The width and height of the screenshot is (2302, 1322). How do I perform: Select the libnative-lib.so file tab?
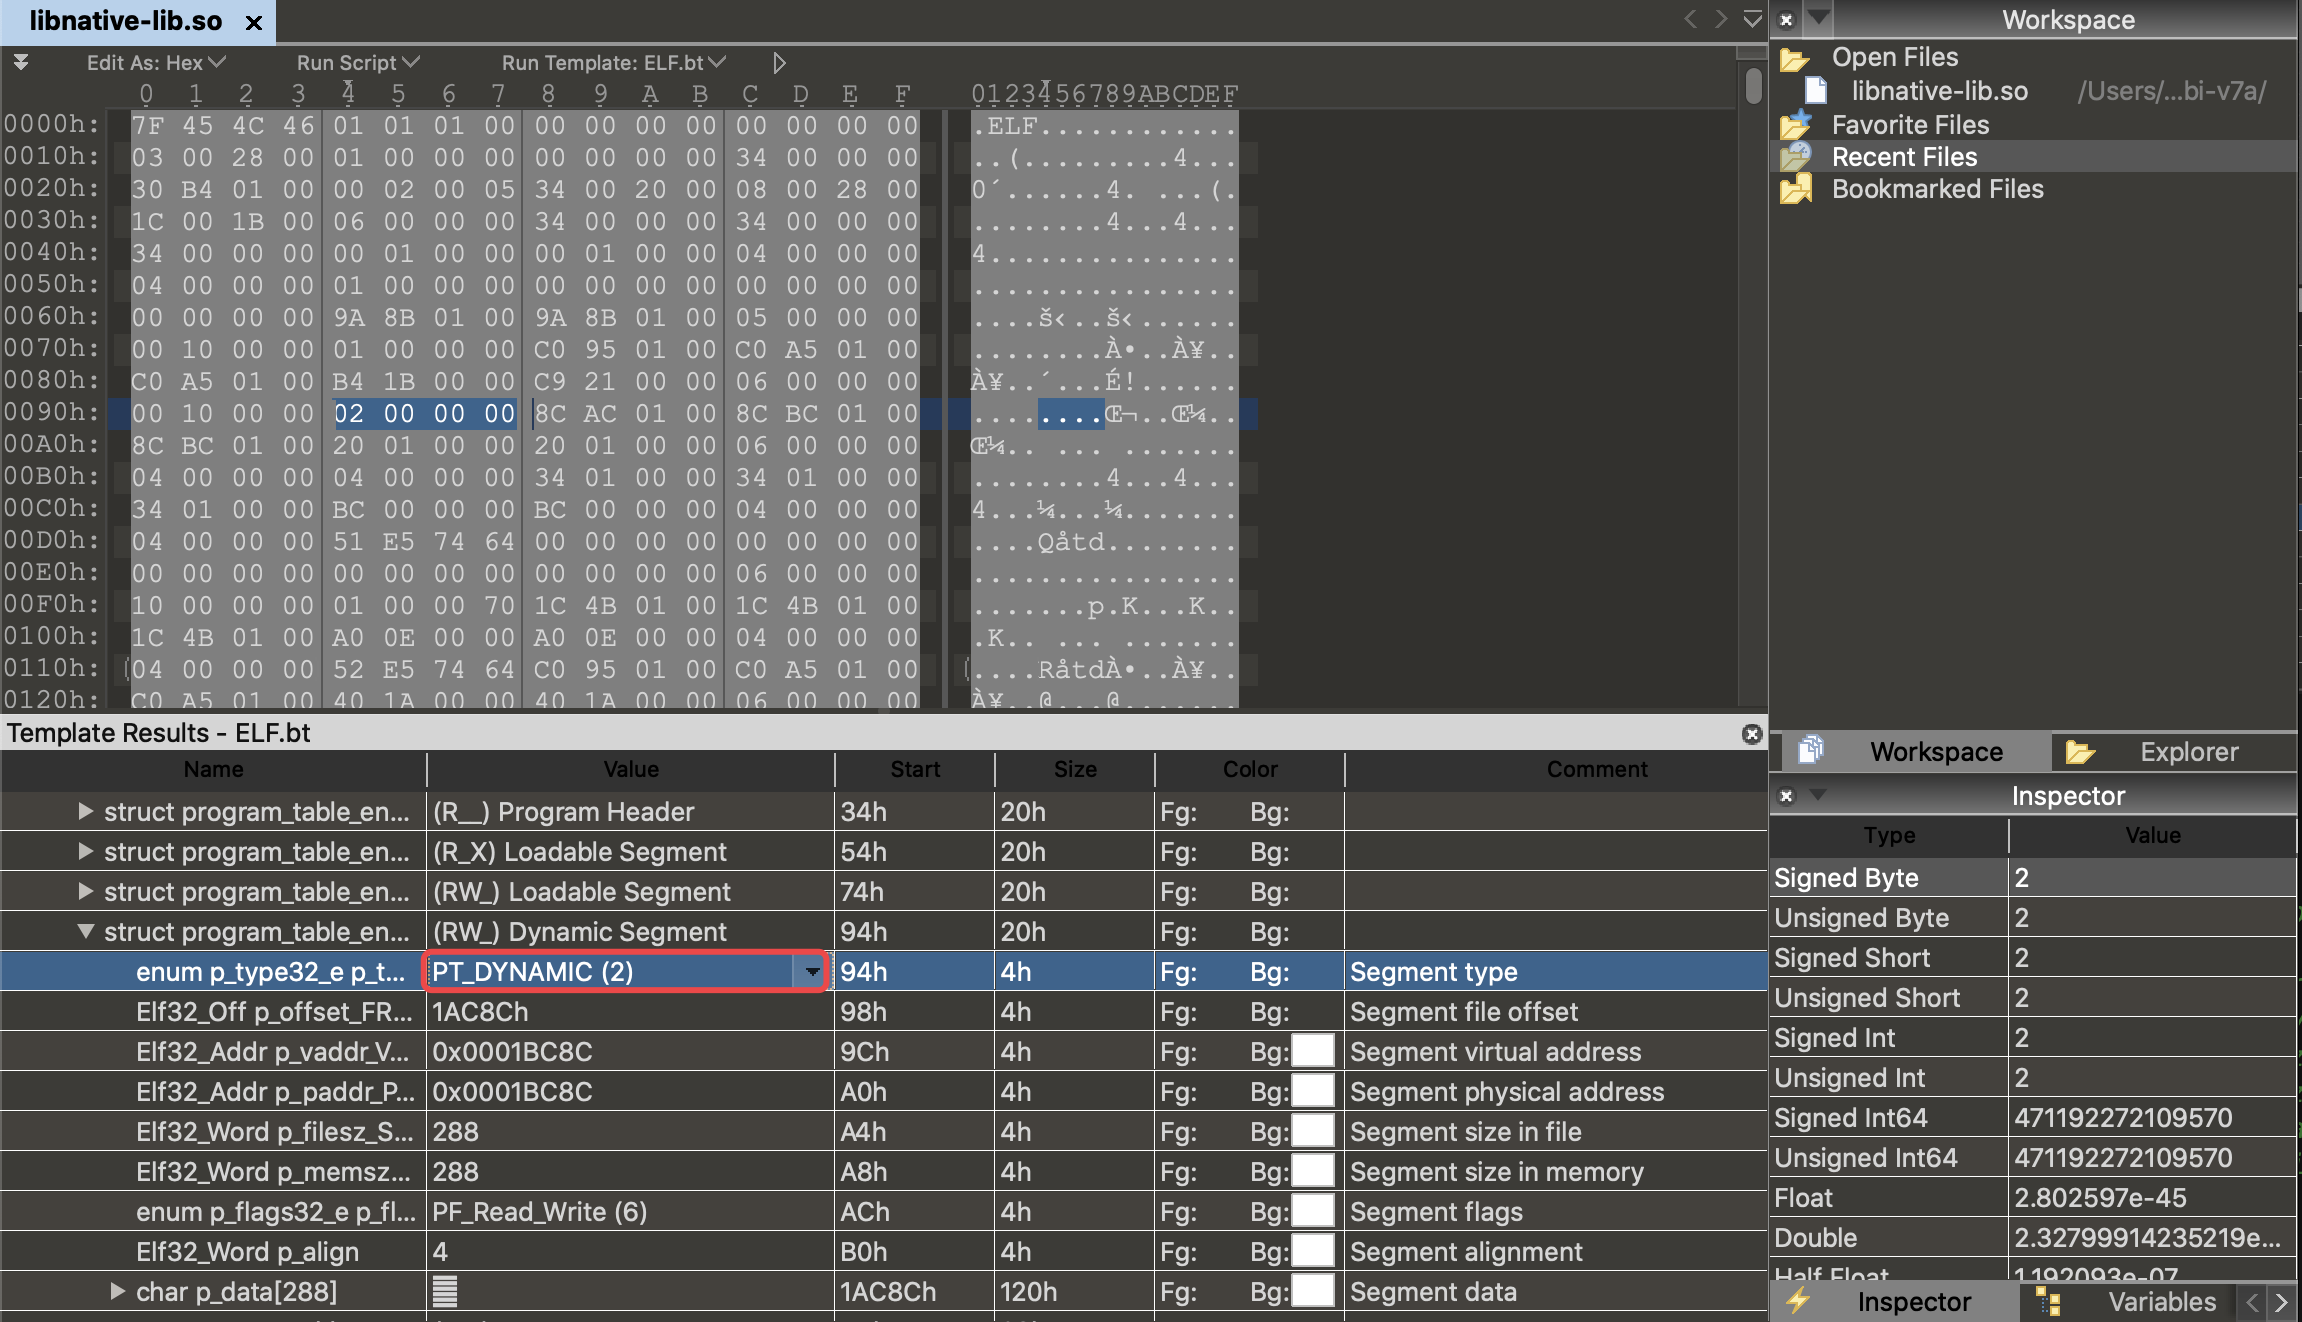click(125, 21)
